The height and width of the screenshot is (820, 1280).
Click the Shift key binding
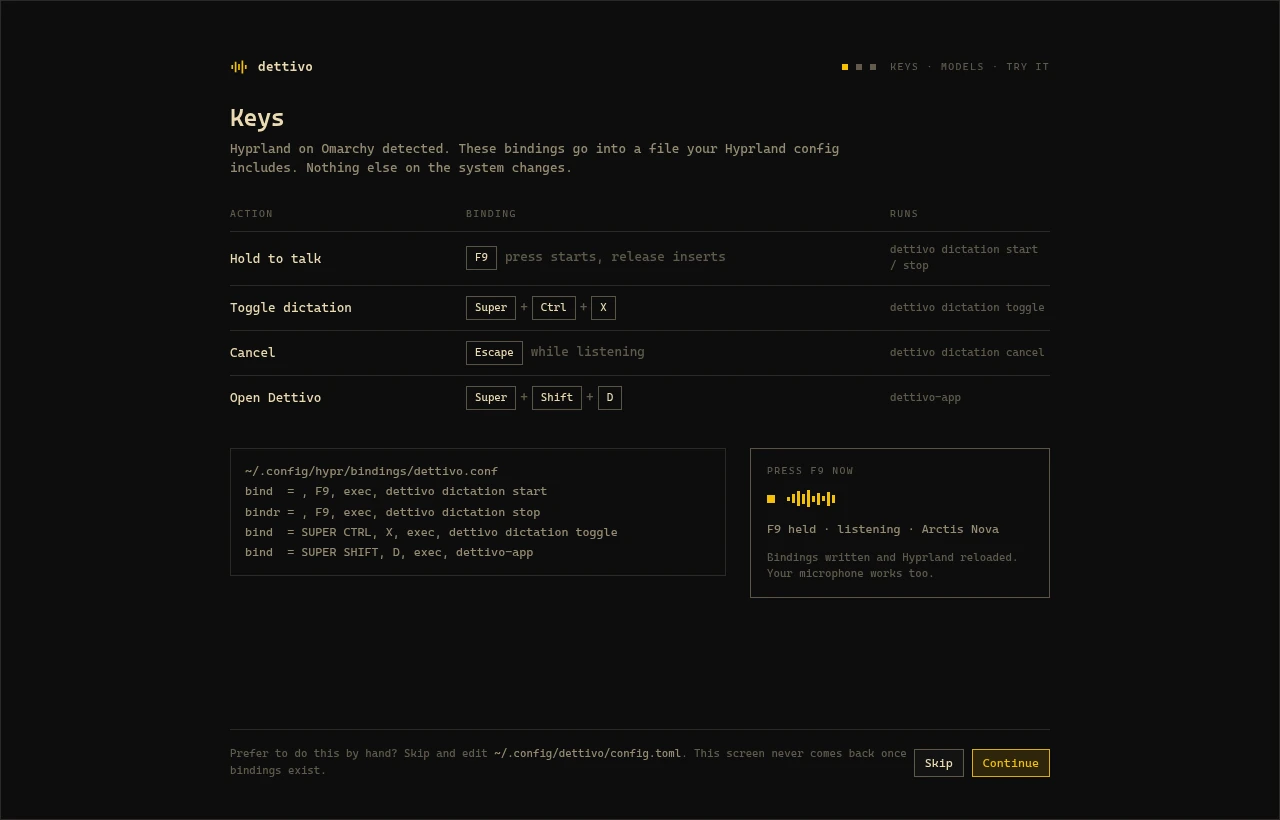tap(557, 398)
